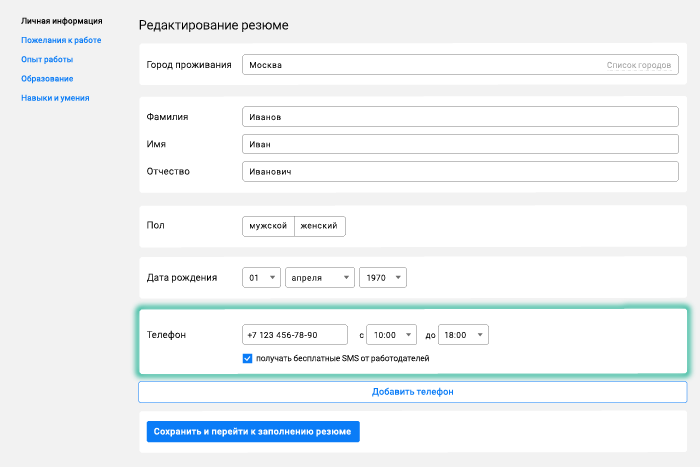Open «Пожелания к работе» in sidebar
This screenshot has width=700, height=467.
[x=61, y=40]
